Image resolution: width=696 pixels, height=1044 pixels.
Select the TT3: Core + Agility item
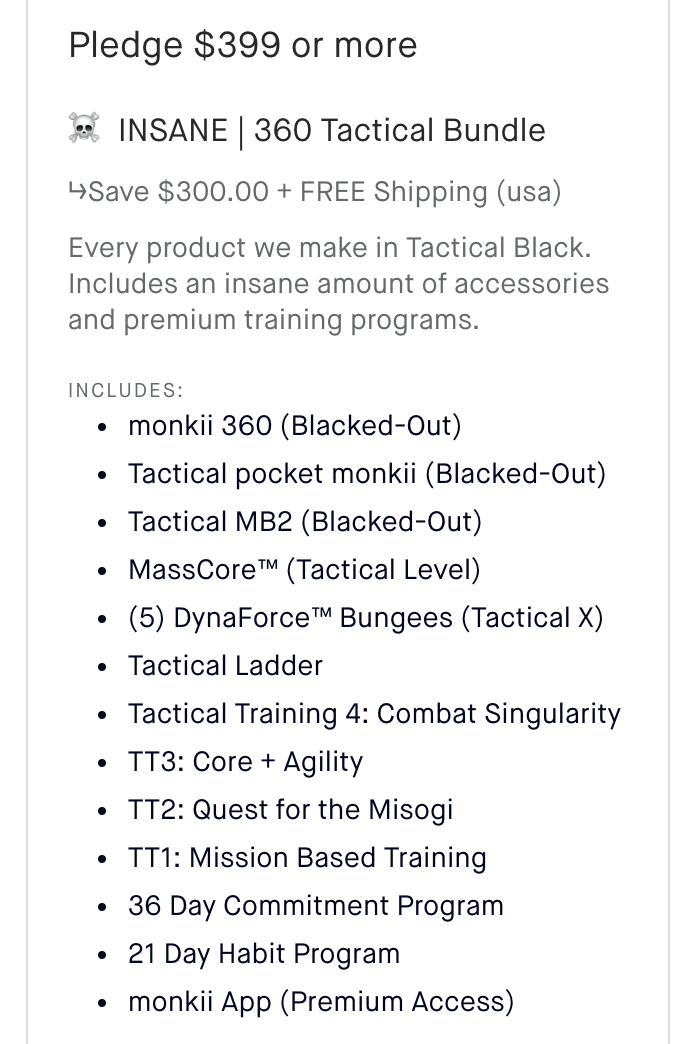tap(246, 762)
